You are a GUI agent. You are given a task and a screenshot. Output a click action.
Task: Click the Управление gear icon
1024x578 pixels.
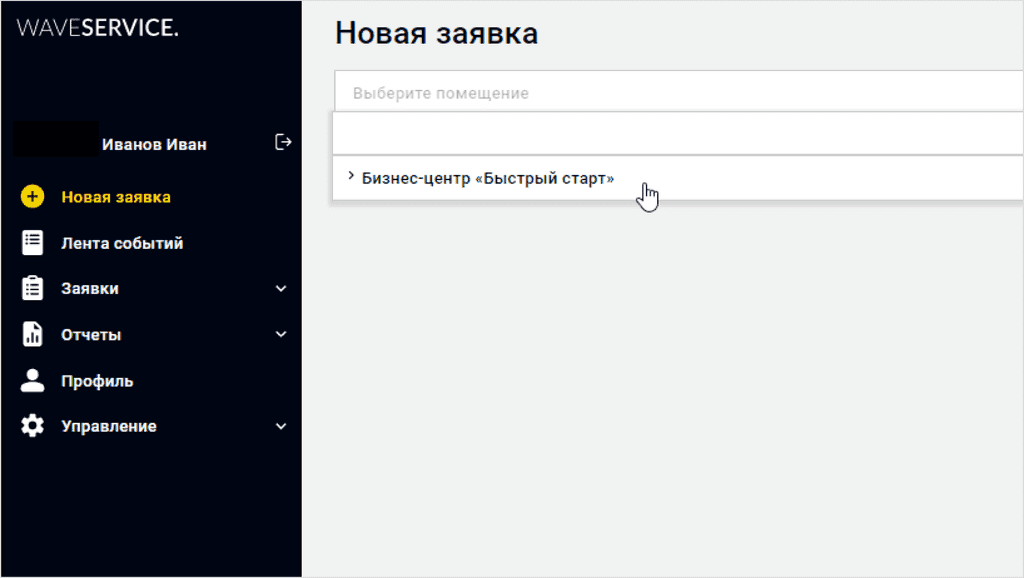[33, 426]
